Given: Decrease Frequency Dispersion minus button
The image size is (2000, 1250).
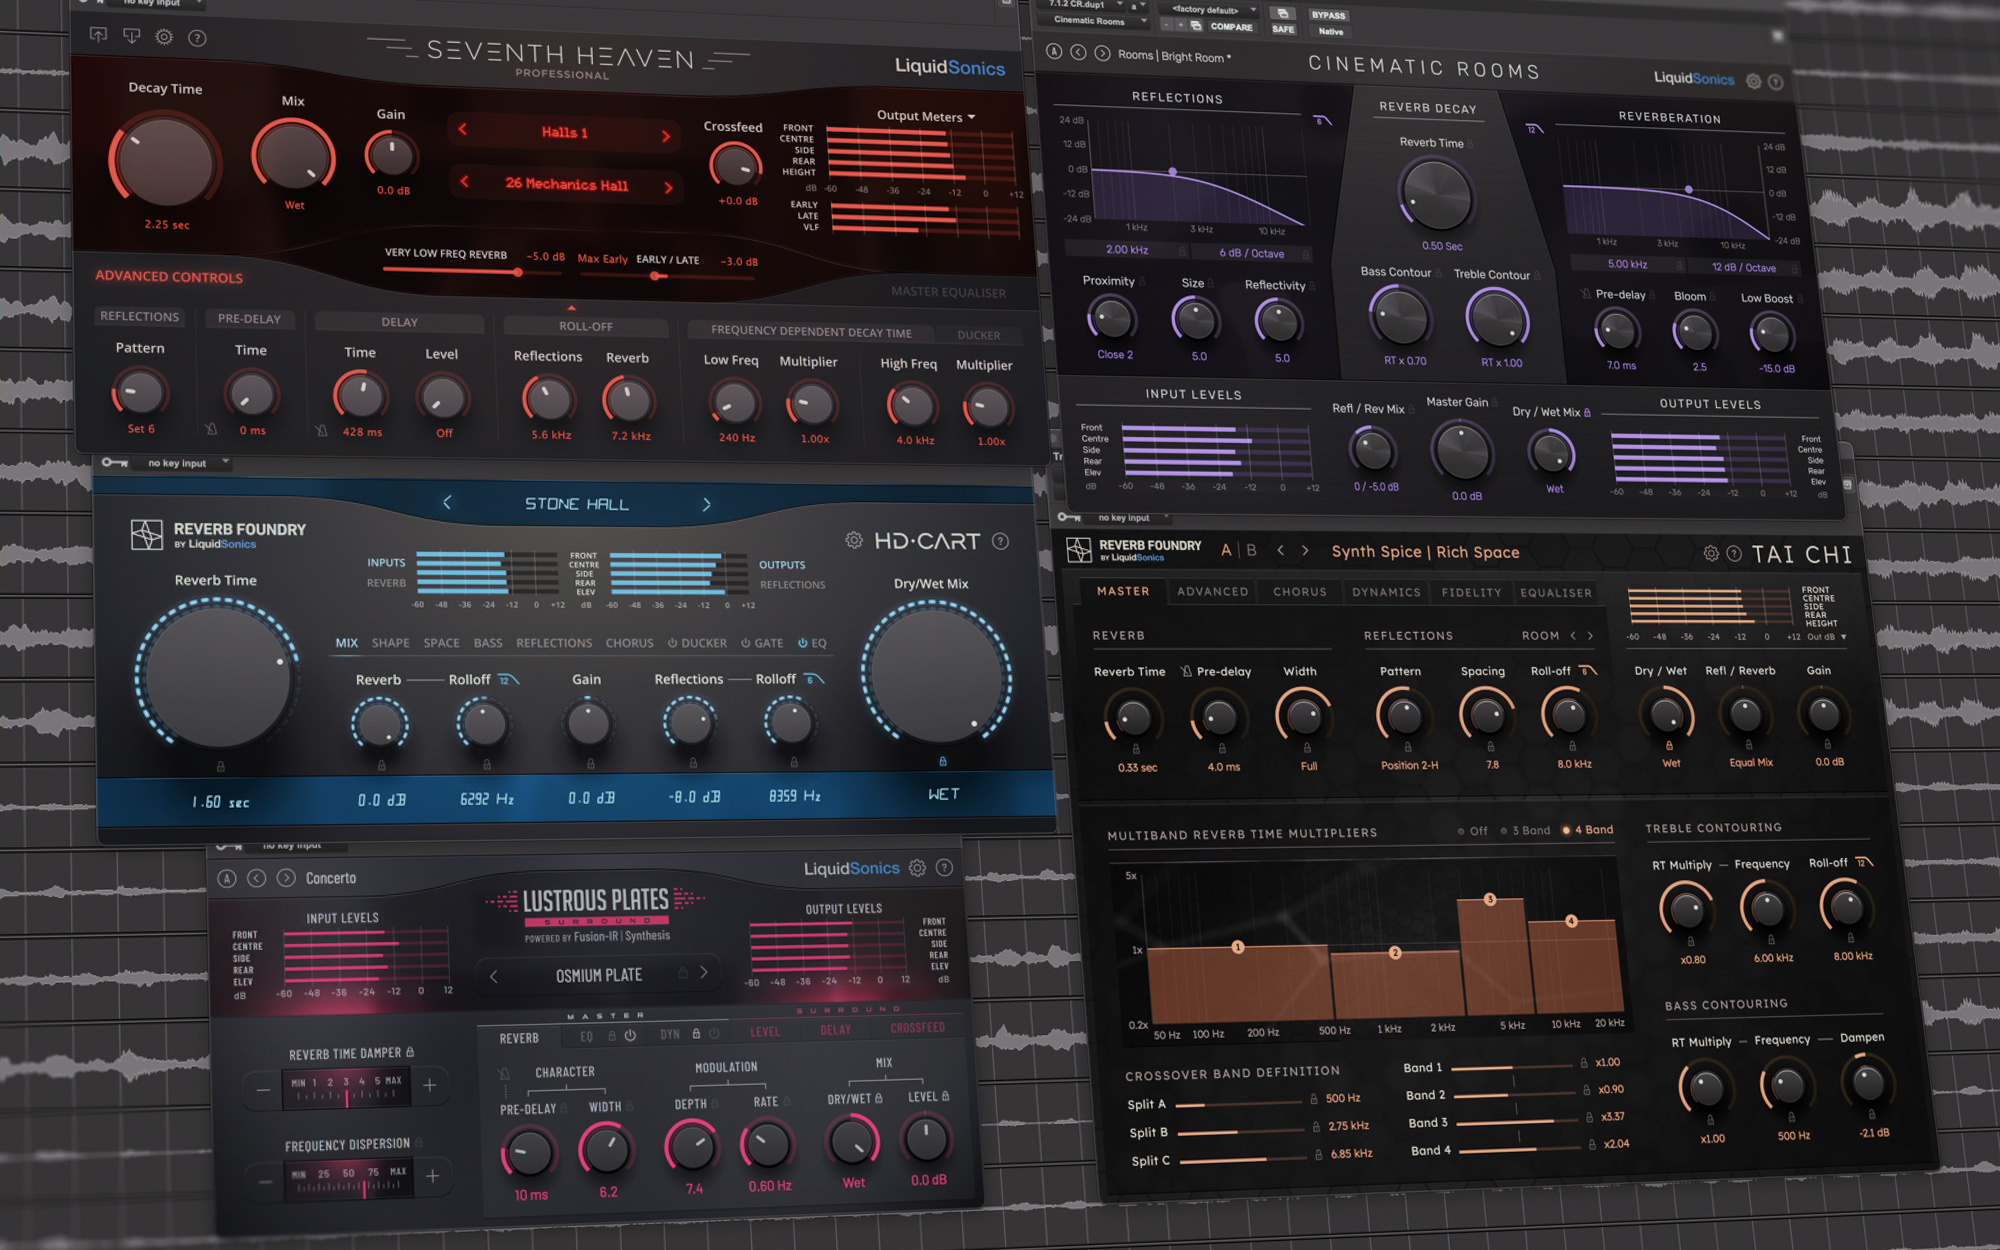Looking at the screenshot, I should coord(264,1181).
